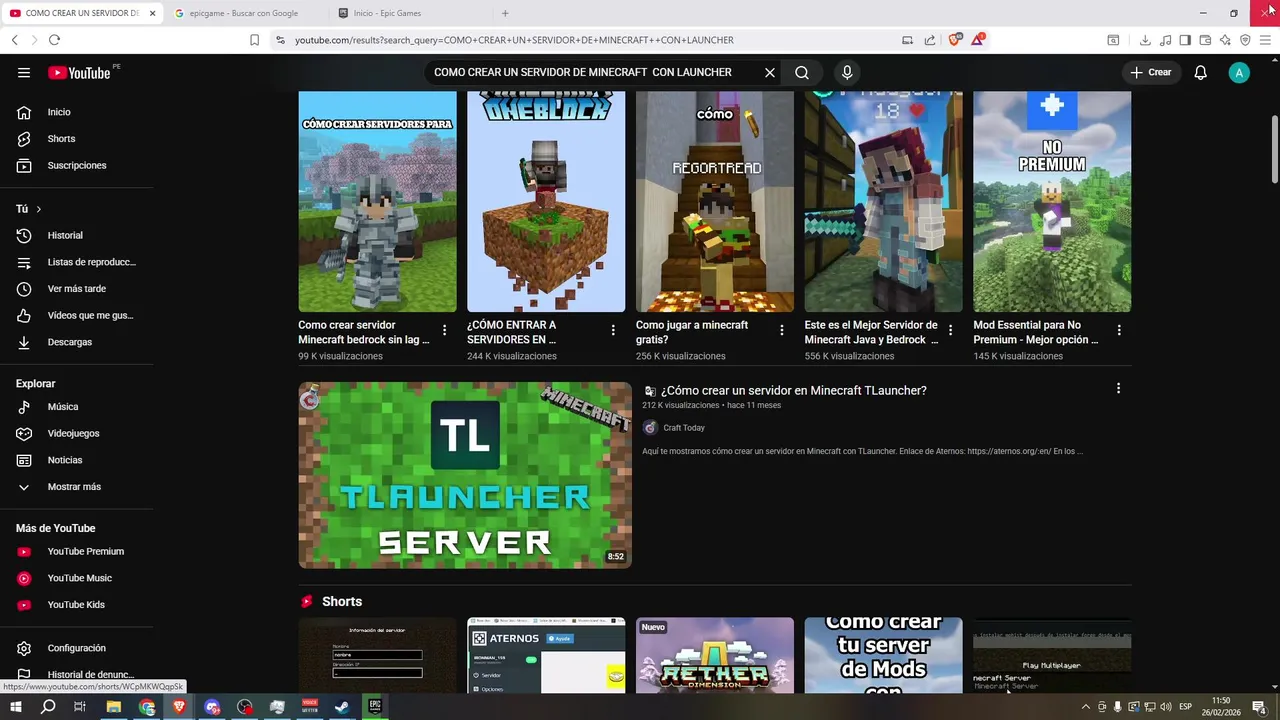The width and height of the screenshot is (1280, 720).
Task: Open options for 'Como jugar a minecraft gratis' short
Action: pyautogui.click(x=782, y=330)
